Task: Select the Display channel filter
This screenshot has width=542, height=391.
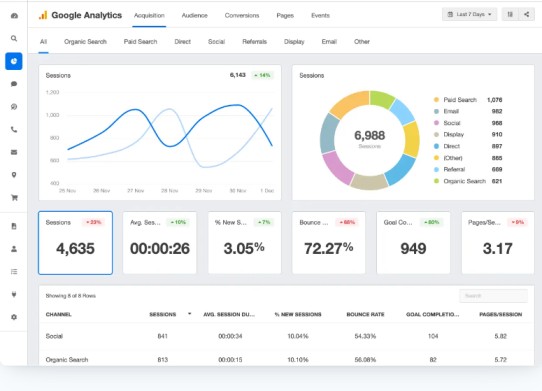Action: (x=294, y=42)
